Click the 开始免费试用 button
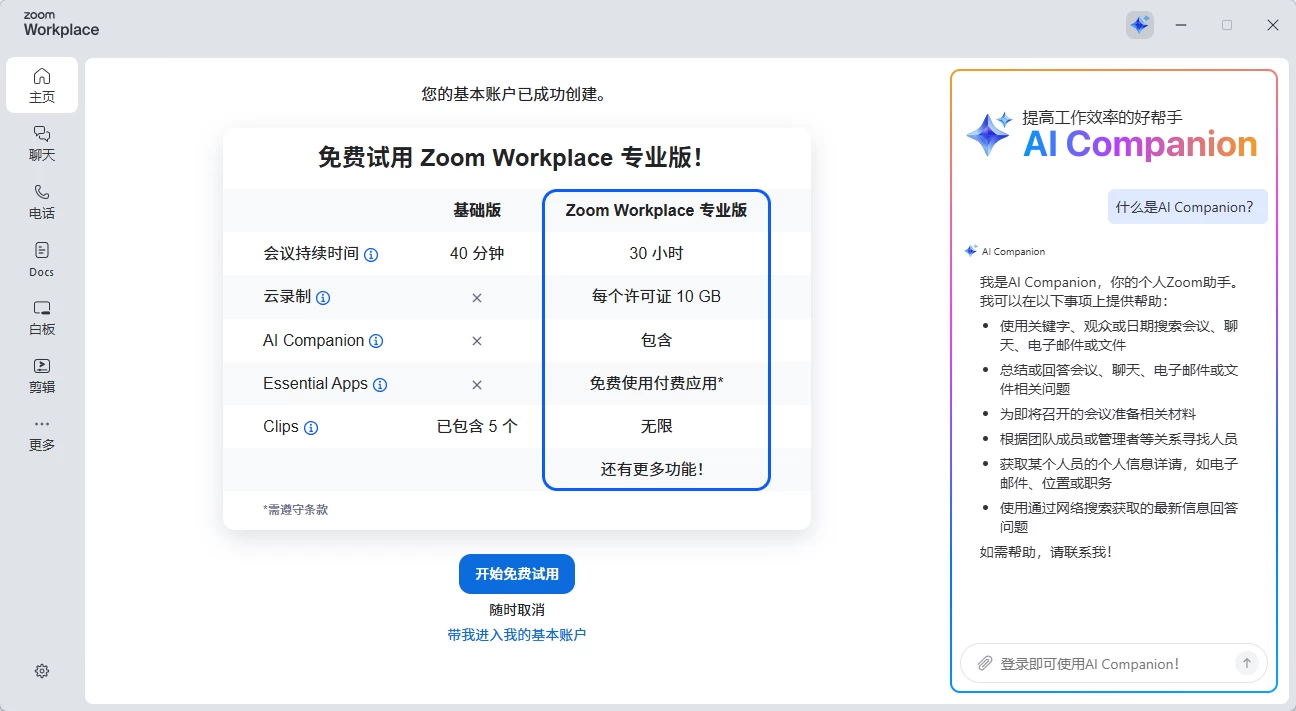Image resolution: width=1296 pixels, height=711 pixels. [x=517, y=574]
